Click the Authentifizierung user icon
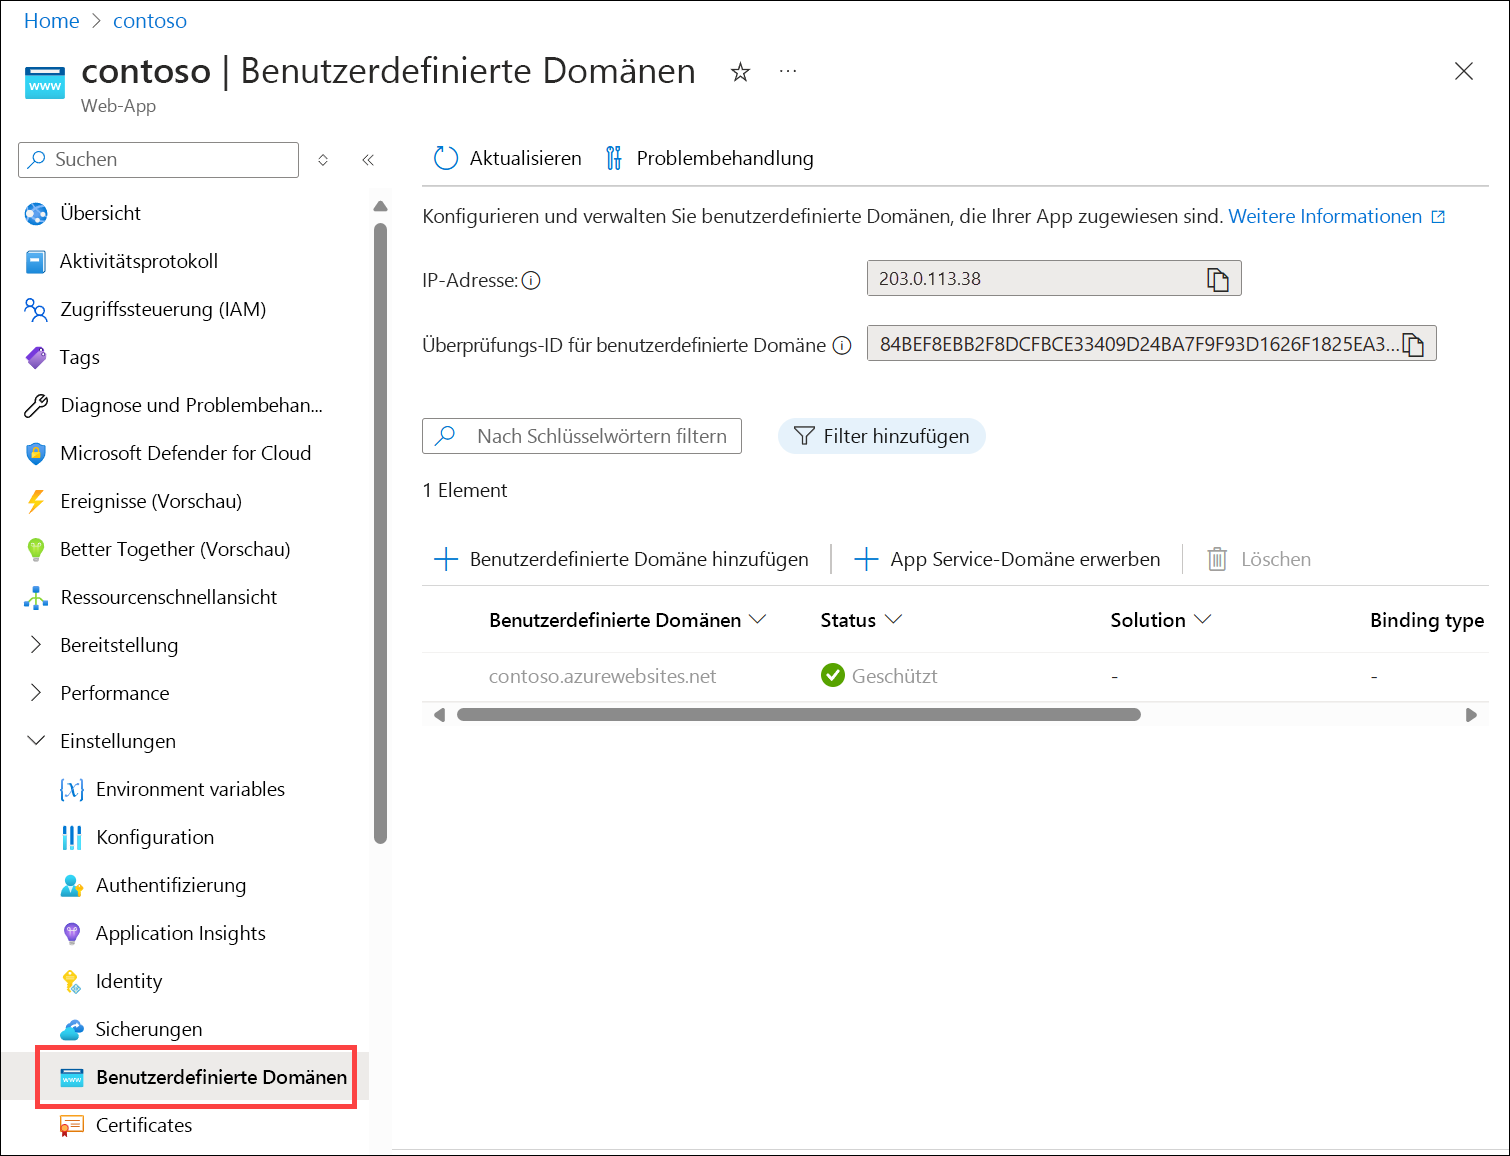The width and height of the screenshot is (1510, 1156). [72, 885]
